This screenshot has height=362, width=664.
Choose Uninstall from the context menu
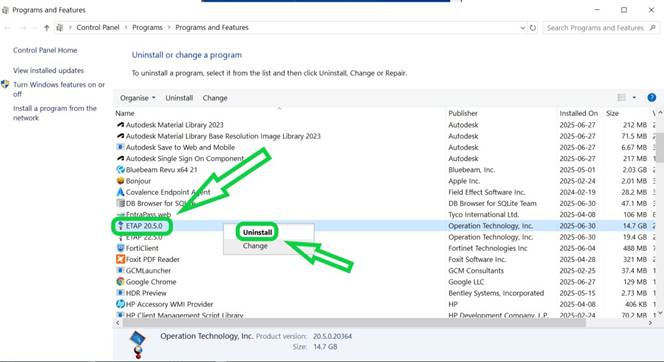[257, 232]
